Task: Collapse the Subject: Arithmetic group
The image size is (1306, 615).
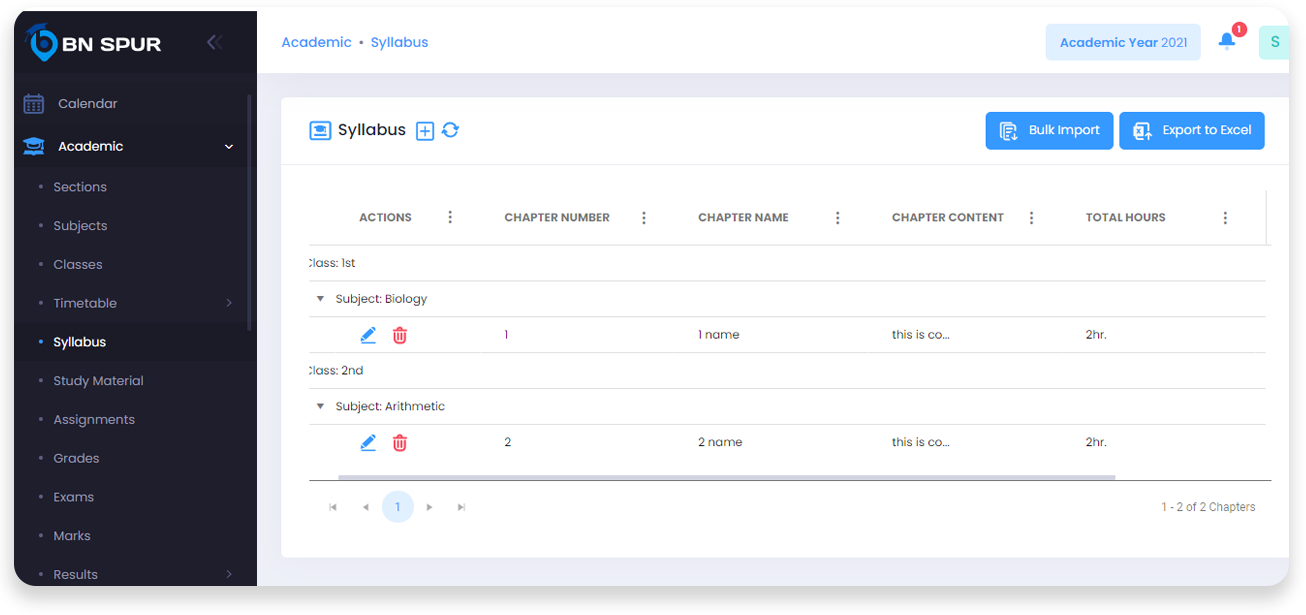Action: coord(321,406)
